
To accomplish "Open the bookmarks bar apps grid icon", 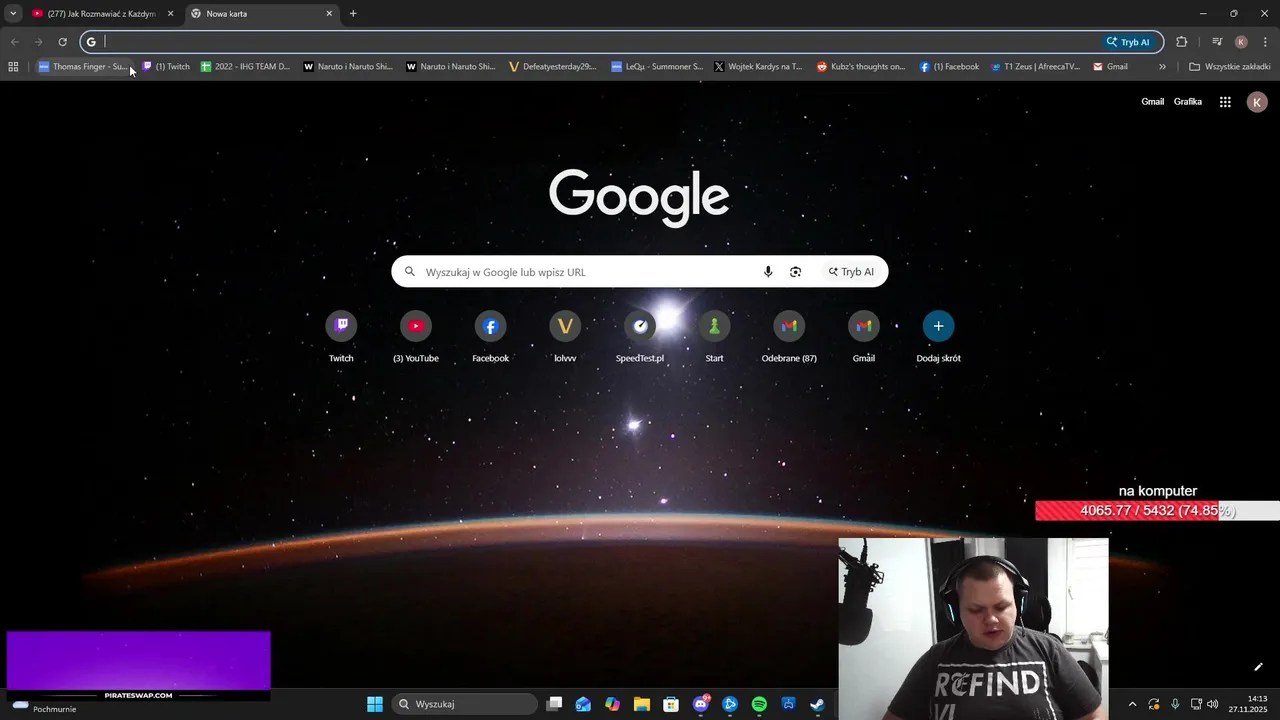I will (x=13, y=67).
